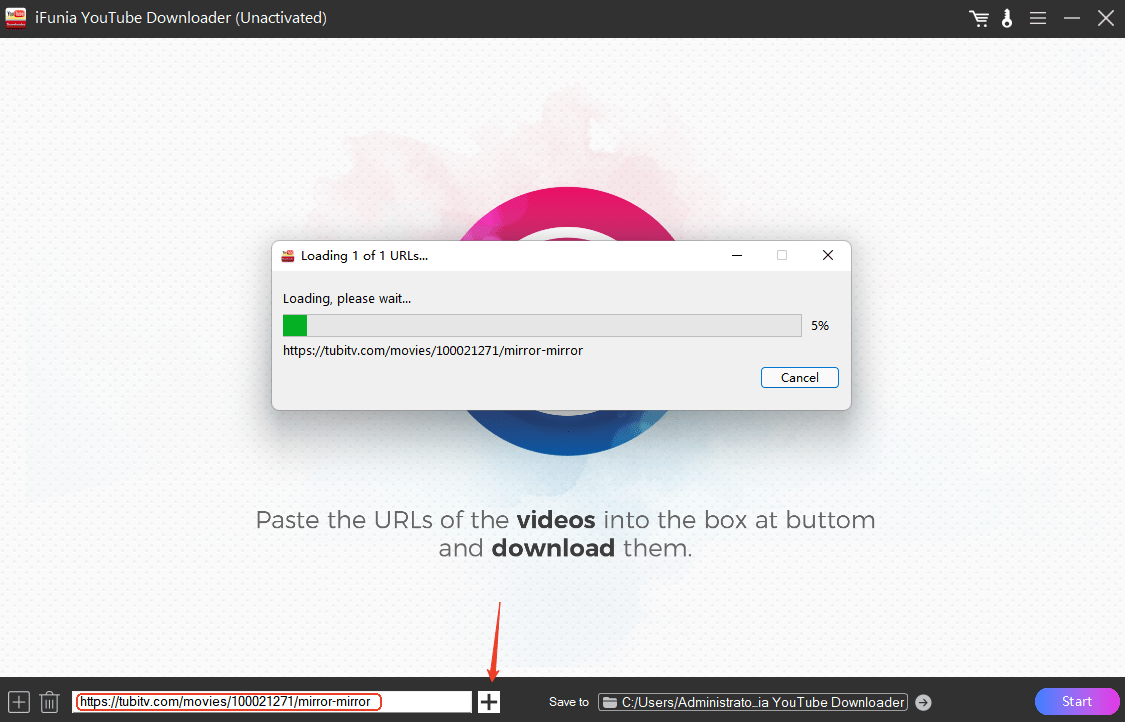The width and height of the screenshot is (1125, 722).
Task: Click the tubitv URL input field
Action: 272,701
